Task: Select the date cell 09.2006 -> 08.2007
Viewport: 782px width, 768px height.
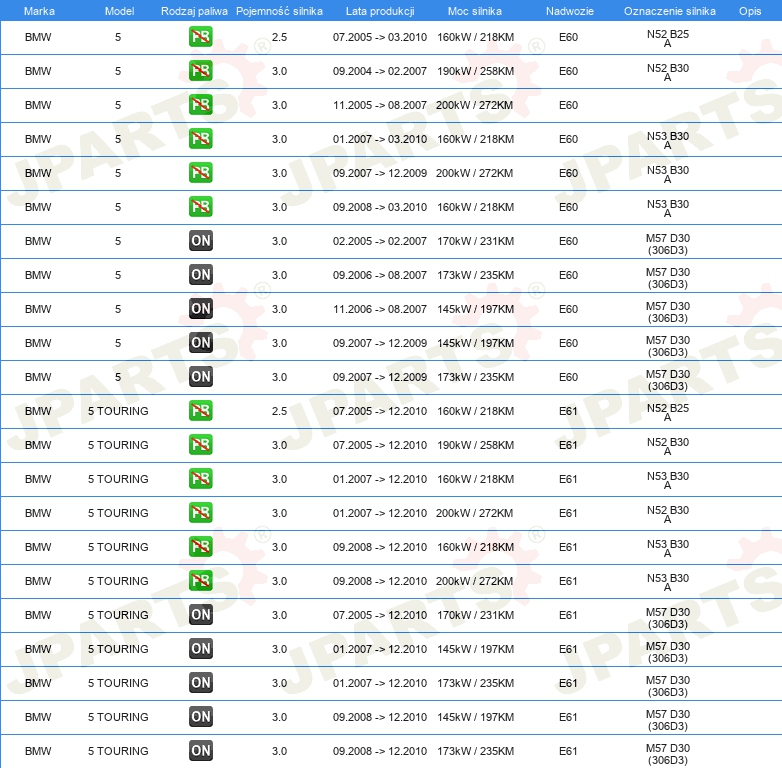Action: click(380, 275)
